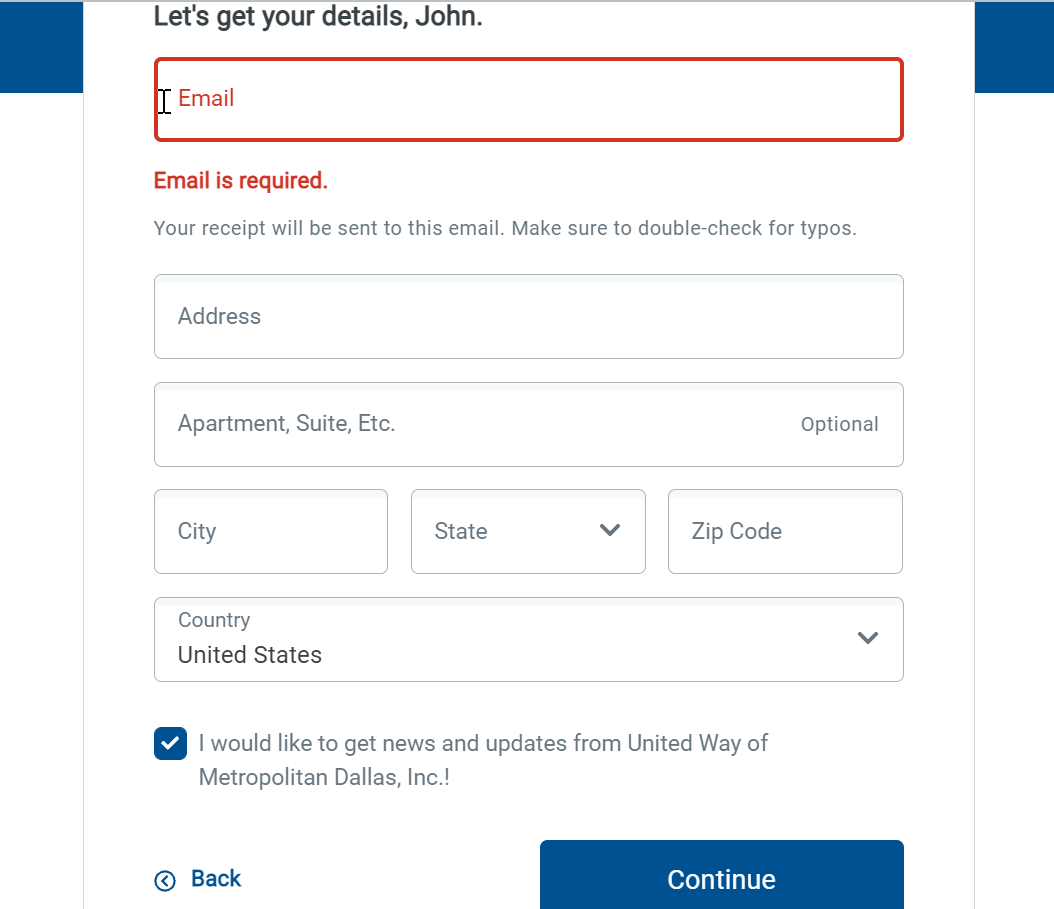The height and width of the screenshot is (909, 1054).
Task: Open the State dropdown
Action: pyautogui.click(x=528, y=531)
